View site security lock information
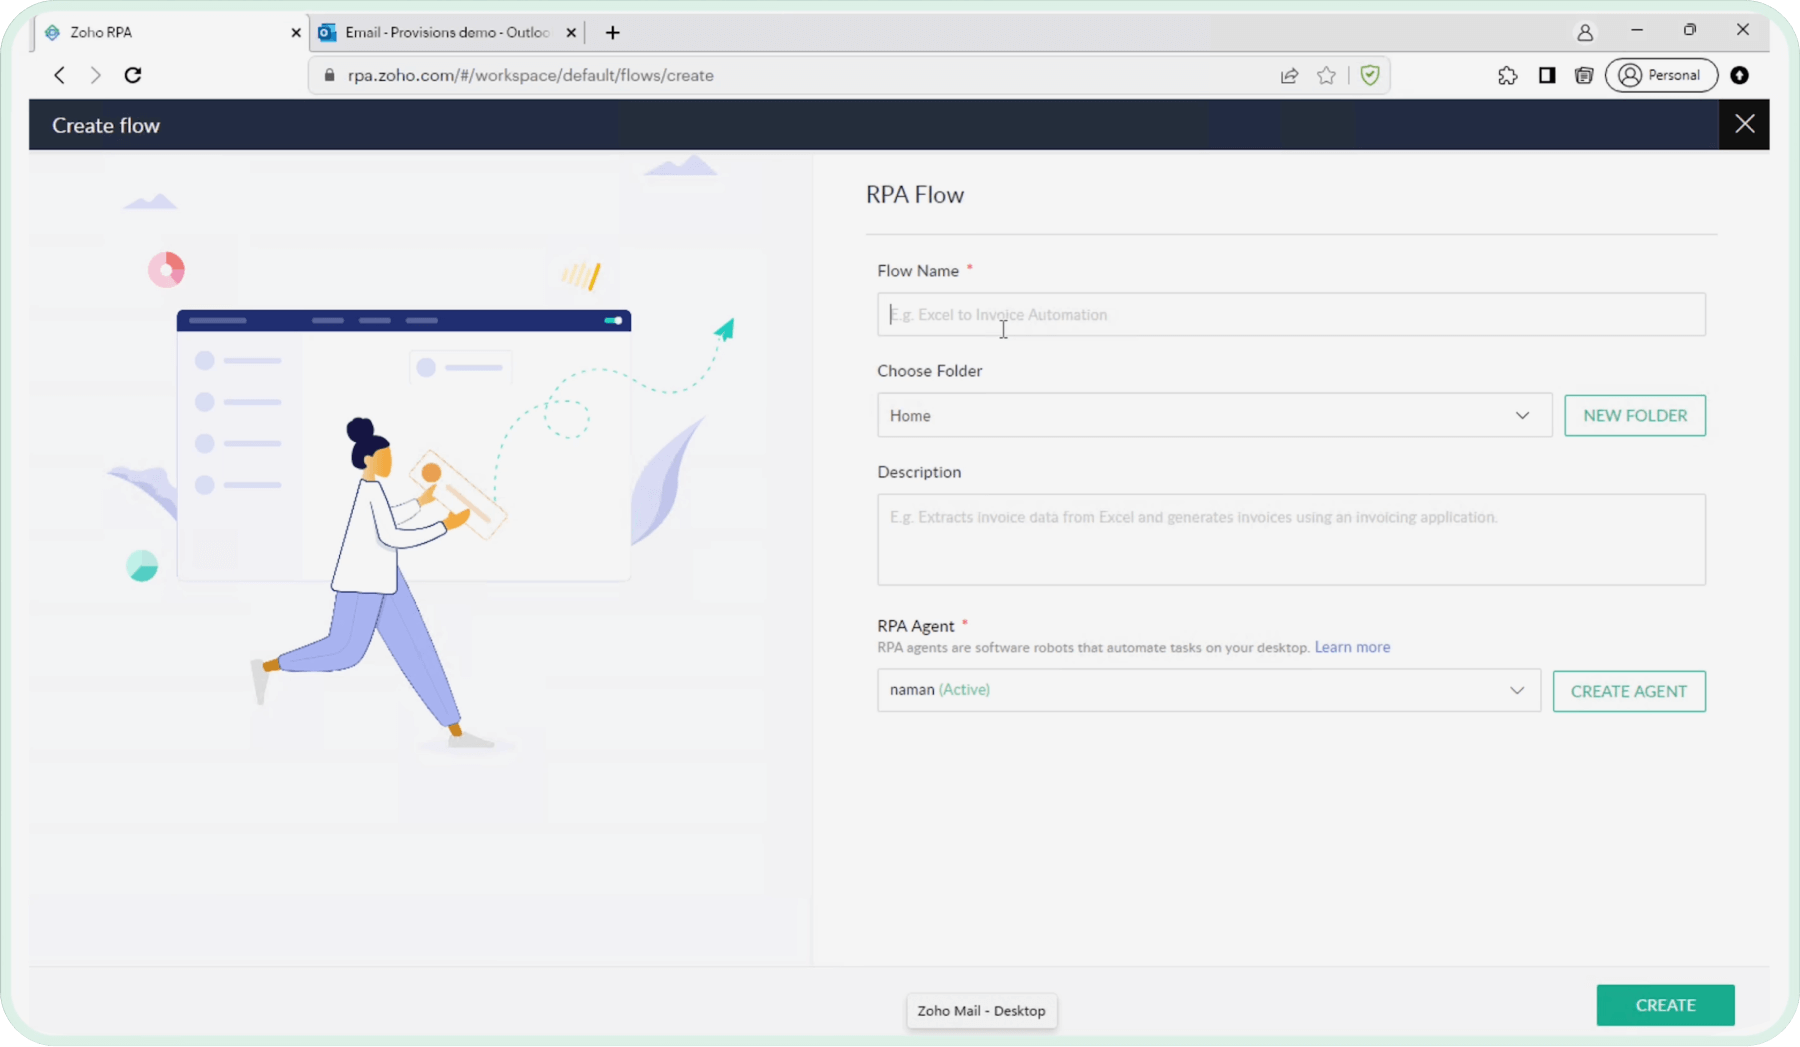The width and height of the screenshot is (1800, 1047). pos(330,75)
